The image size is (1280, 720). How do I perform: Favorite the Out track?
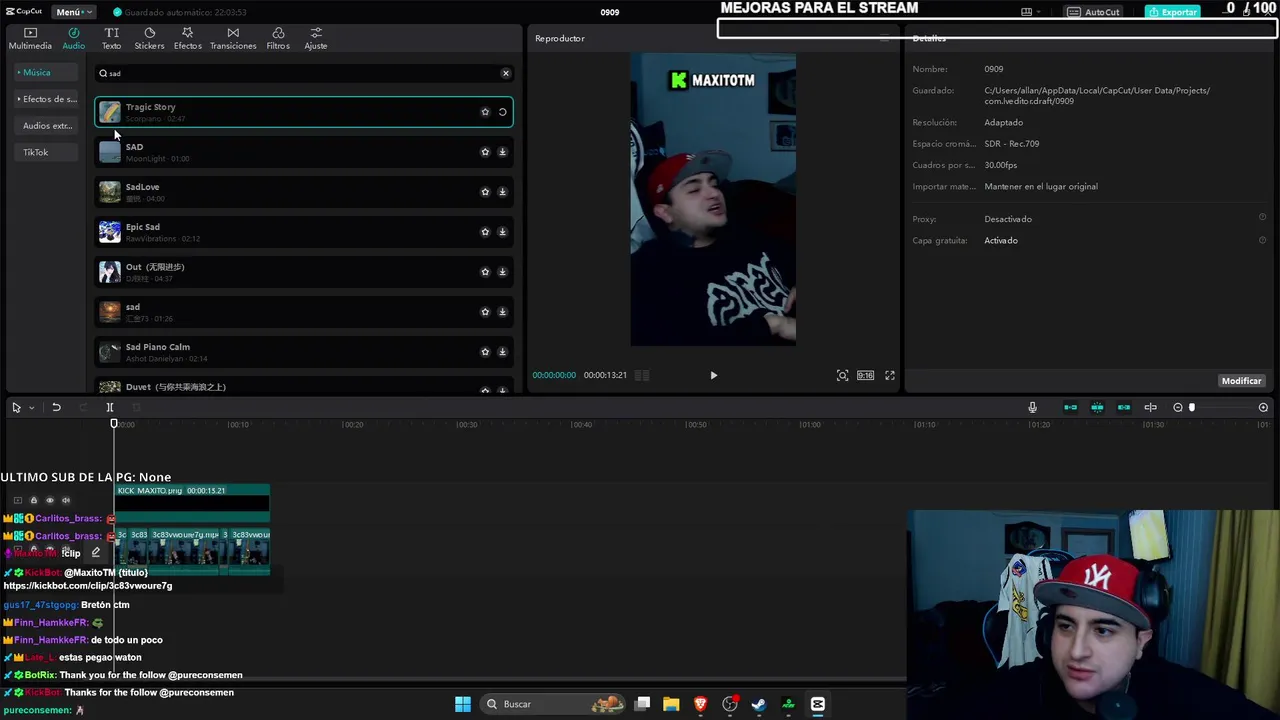click(x=485, y=272)
